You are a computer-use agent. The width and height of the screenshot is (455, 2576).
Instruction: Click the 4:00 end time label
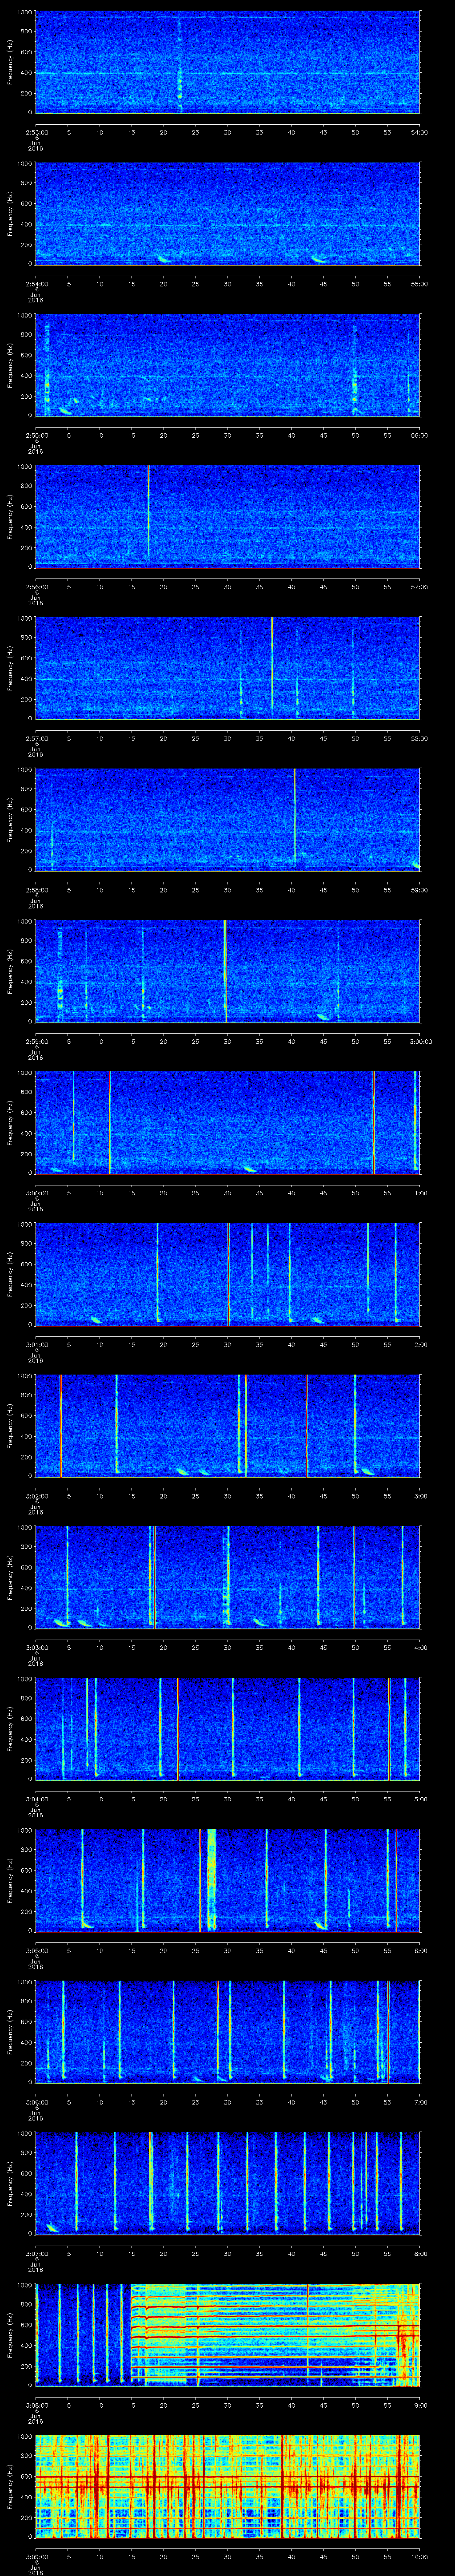pyautogui.click(x=421, y=1649)
